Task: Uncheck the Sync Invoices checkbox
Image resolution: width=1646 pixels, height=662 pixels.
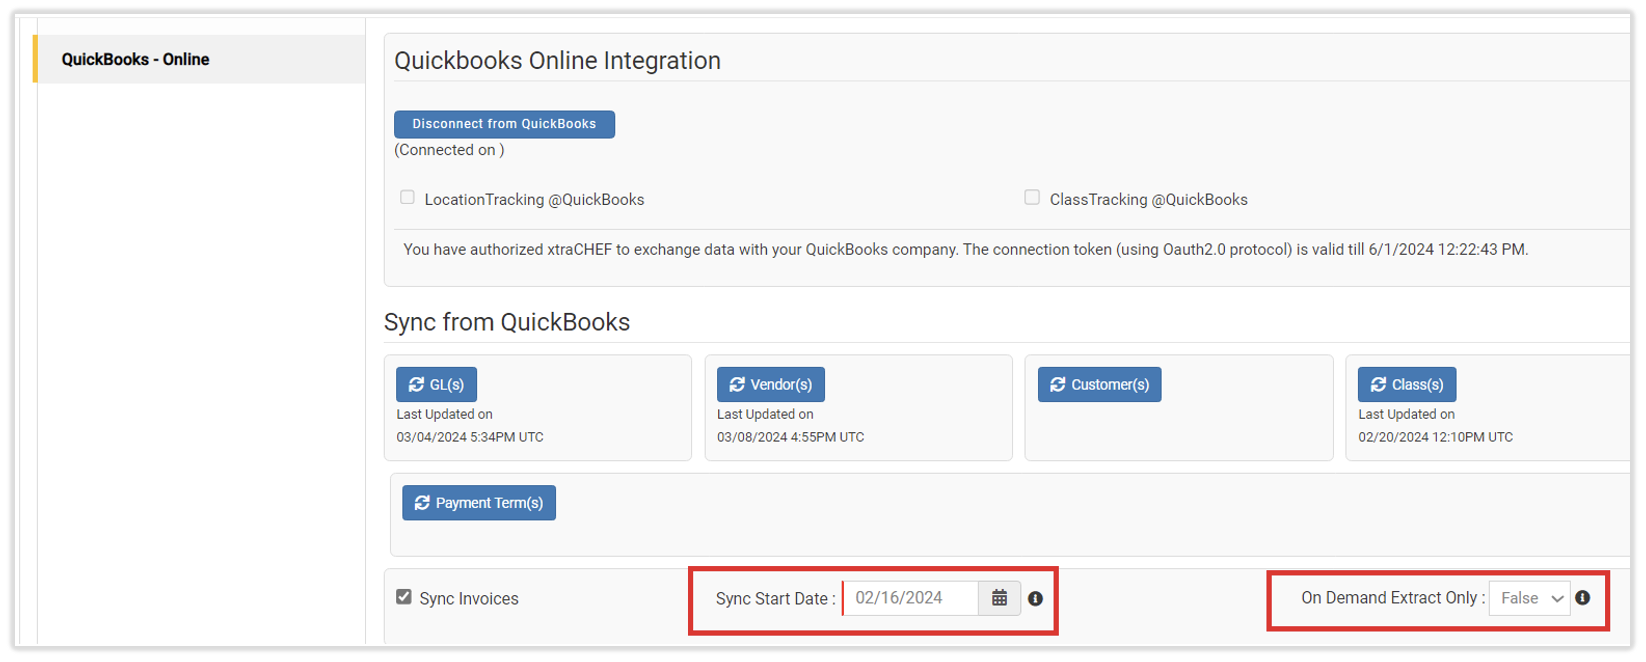Action: [x=404, y=597]
